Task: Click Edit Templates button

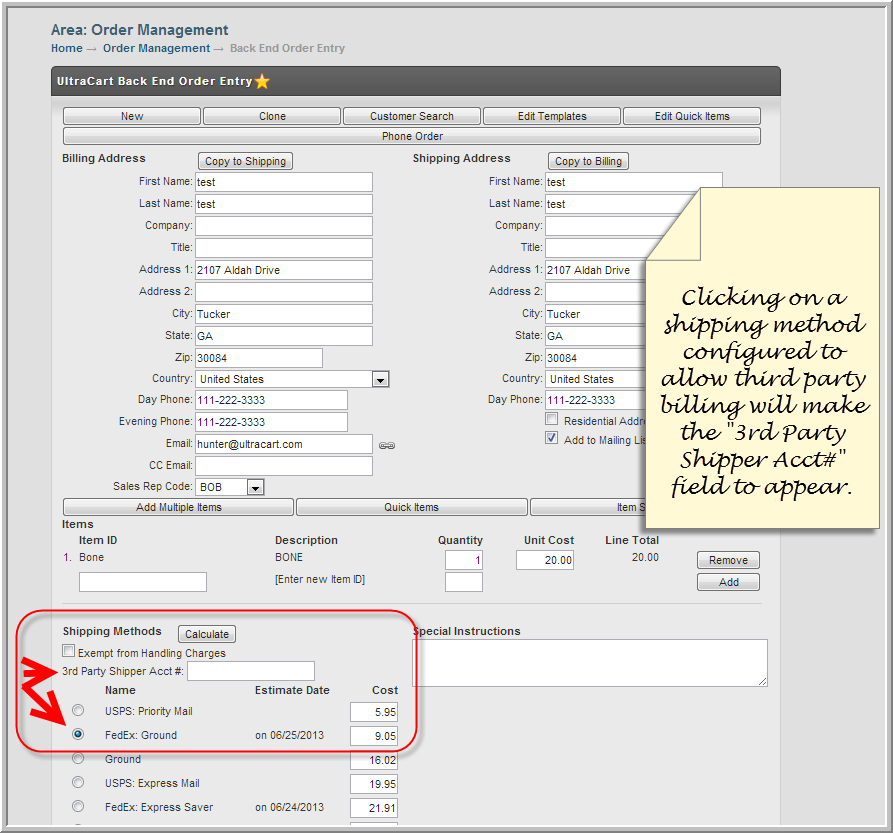Action: pyautogui.click(x=552, y=116)
